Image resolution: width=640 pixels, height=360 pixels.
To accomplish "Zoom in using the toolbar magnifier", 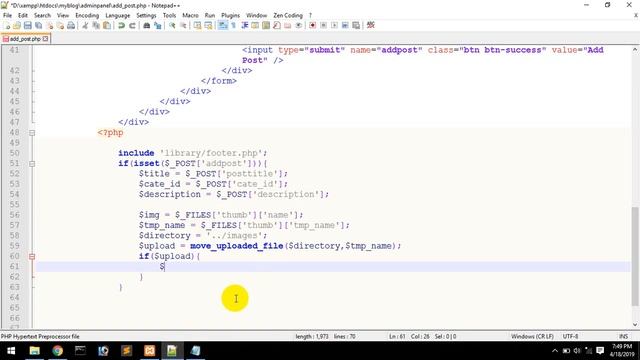I will [172, 25].
